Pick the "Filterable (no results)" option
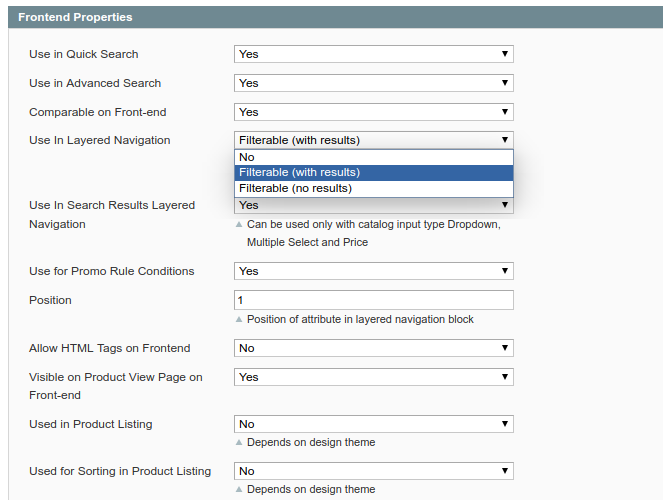 [x=374, y=188]
